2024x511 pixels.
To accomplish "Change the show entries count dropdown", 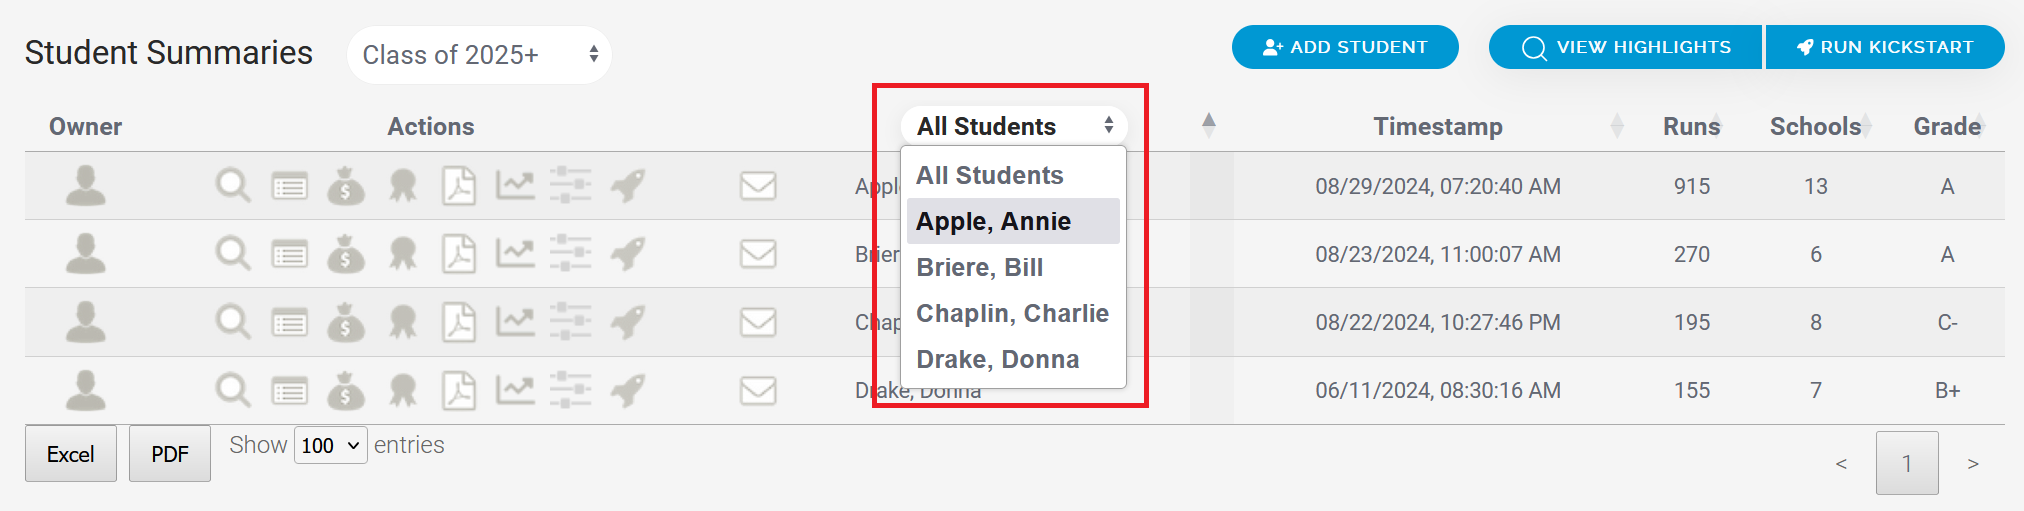I will [x=330, y=446].
